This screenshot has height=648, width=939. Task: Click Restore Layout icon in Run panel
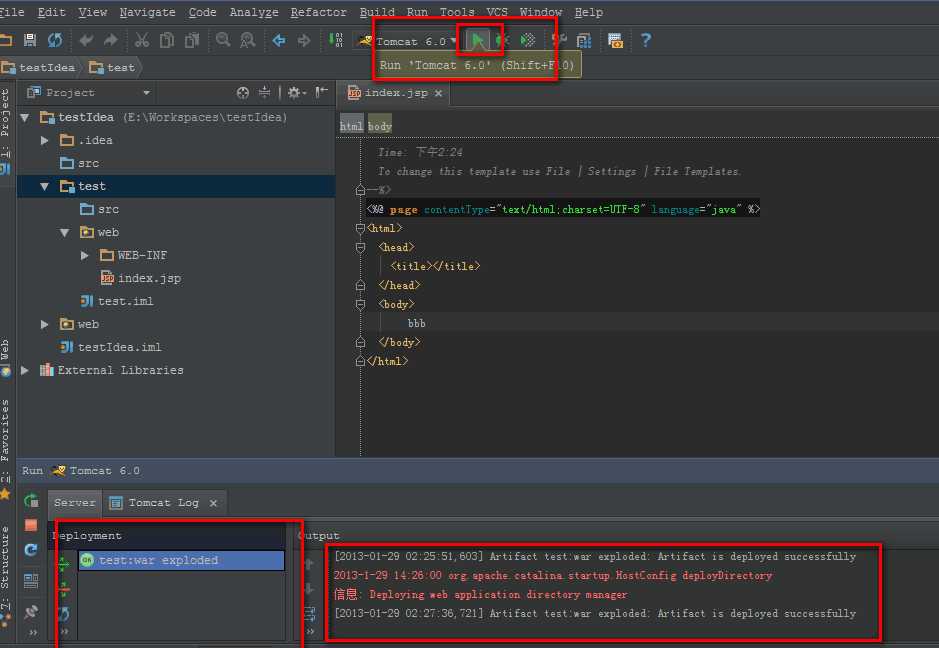point(31,580)
